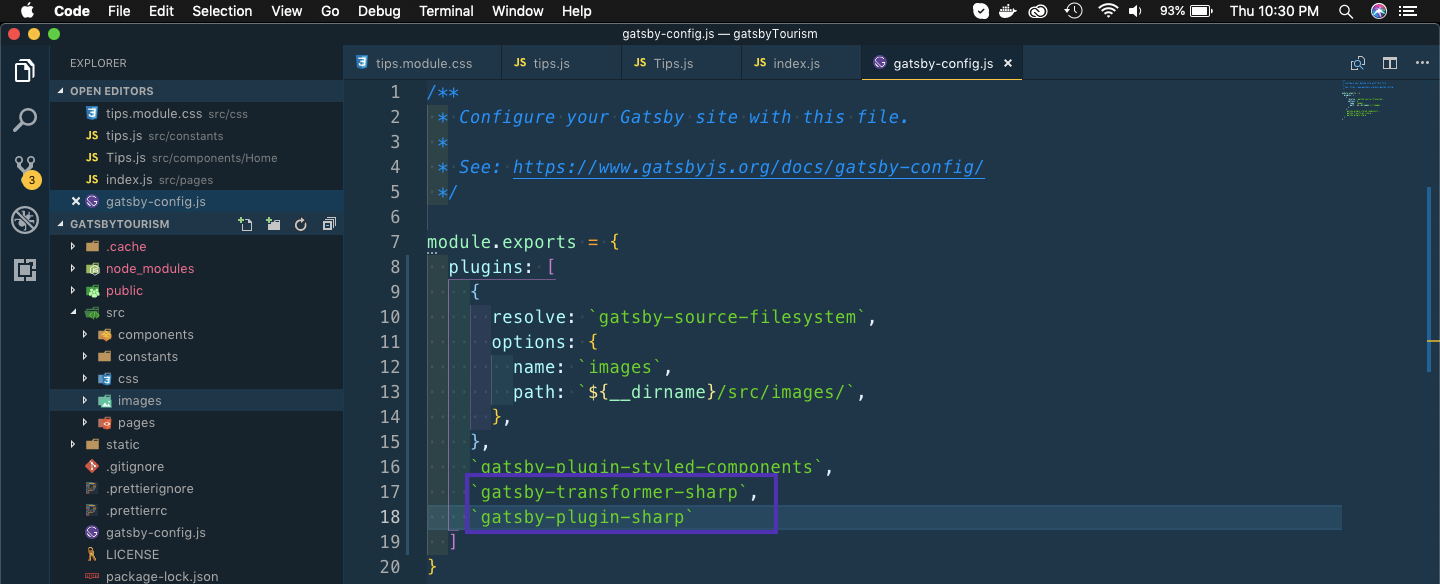Refresh the GATSBYTOURISM explorer tree
1440x584 pixels.
click(300, 225)
